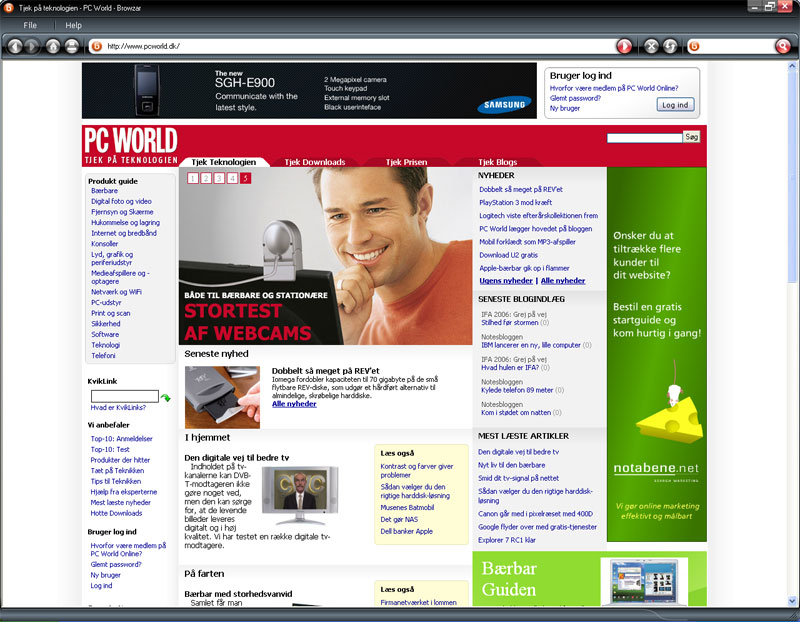The width and height of the screenshot is (800, 622).
Task: Select slide number 3 in the banner carousel
Action: point(219,178)
